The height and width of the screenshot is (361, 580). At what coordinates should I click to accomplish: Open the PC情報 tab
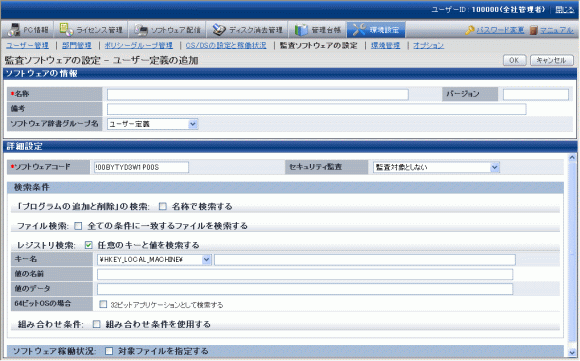pyautogui.click(x=27, y=30)
